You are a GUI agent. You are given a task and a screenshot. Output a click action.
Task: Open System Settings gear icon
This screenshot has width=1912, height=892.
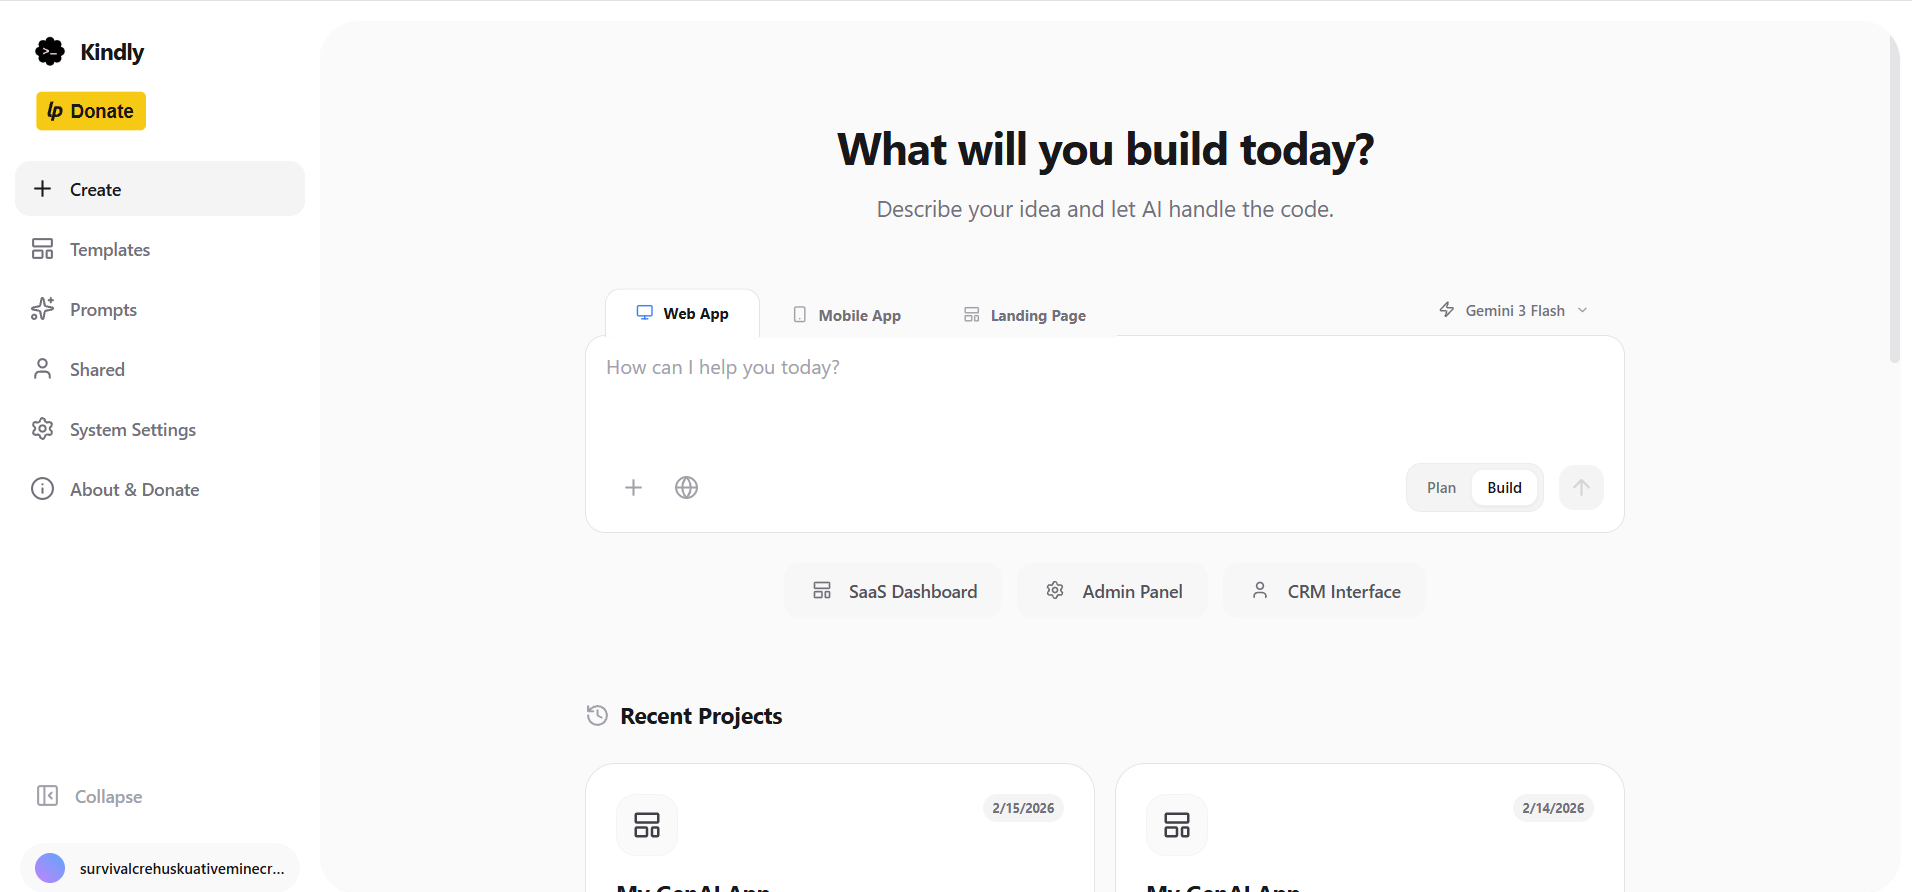(42, 429)
